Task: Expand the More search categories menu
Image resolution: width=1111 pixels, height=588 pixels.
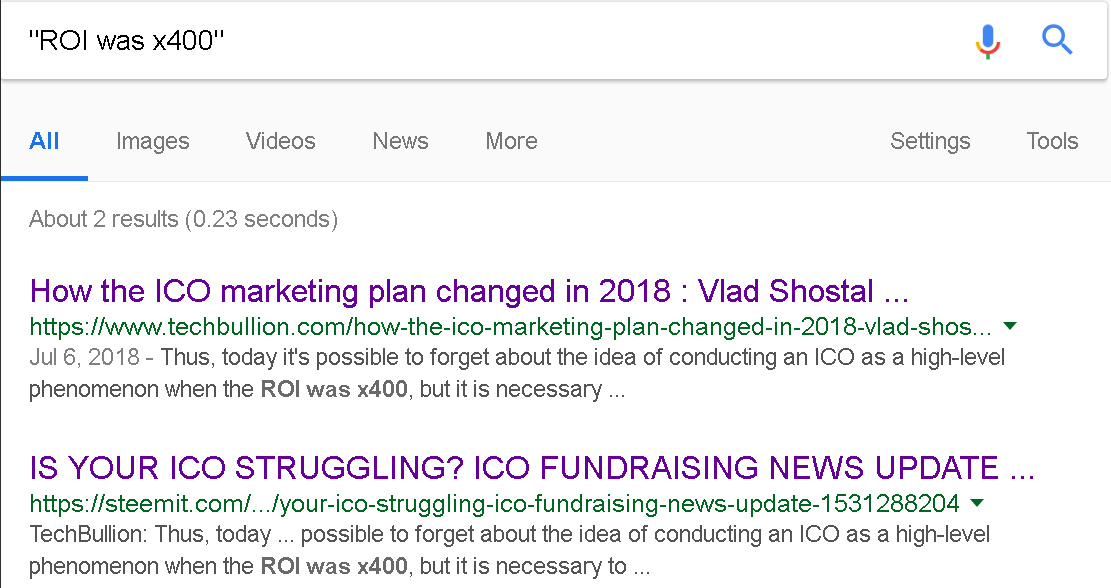Action: click(511, 141)
